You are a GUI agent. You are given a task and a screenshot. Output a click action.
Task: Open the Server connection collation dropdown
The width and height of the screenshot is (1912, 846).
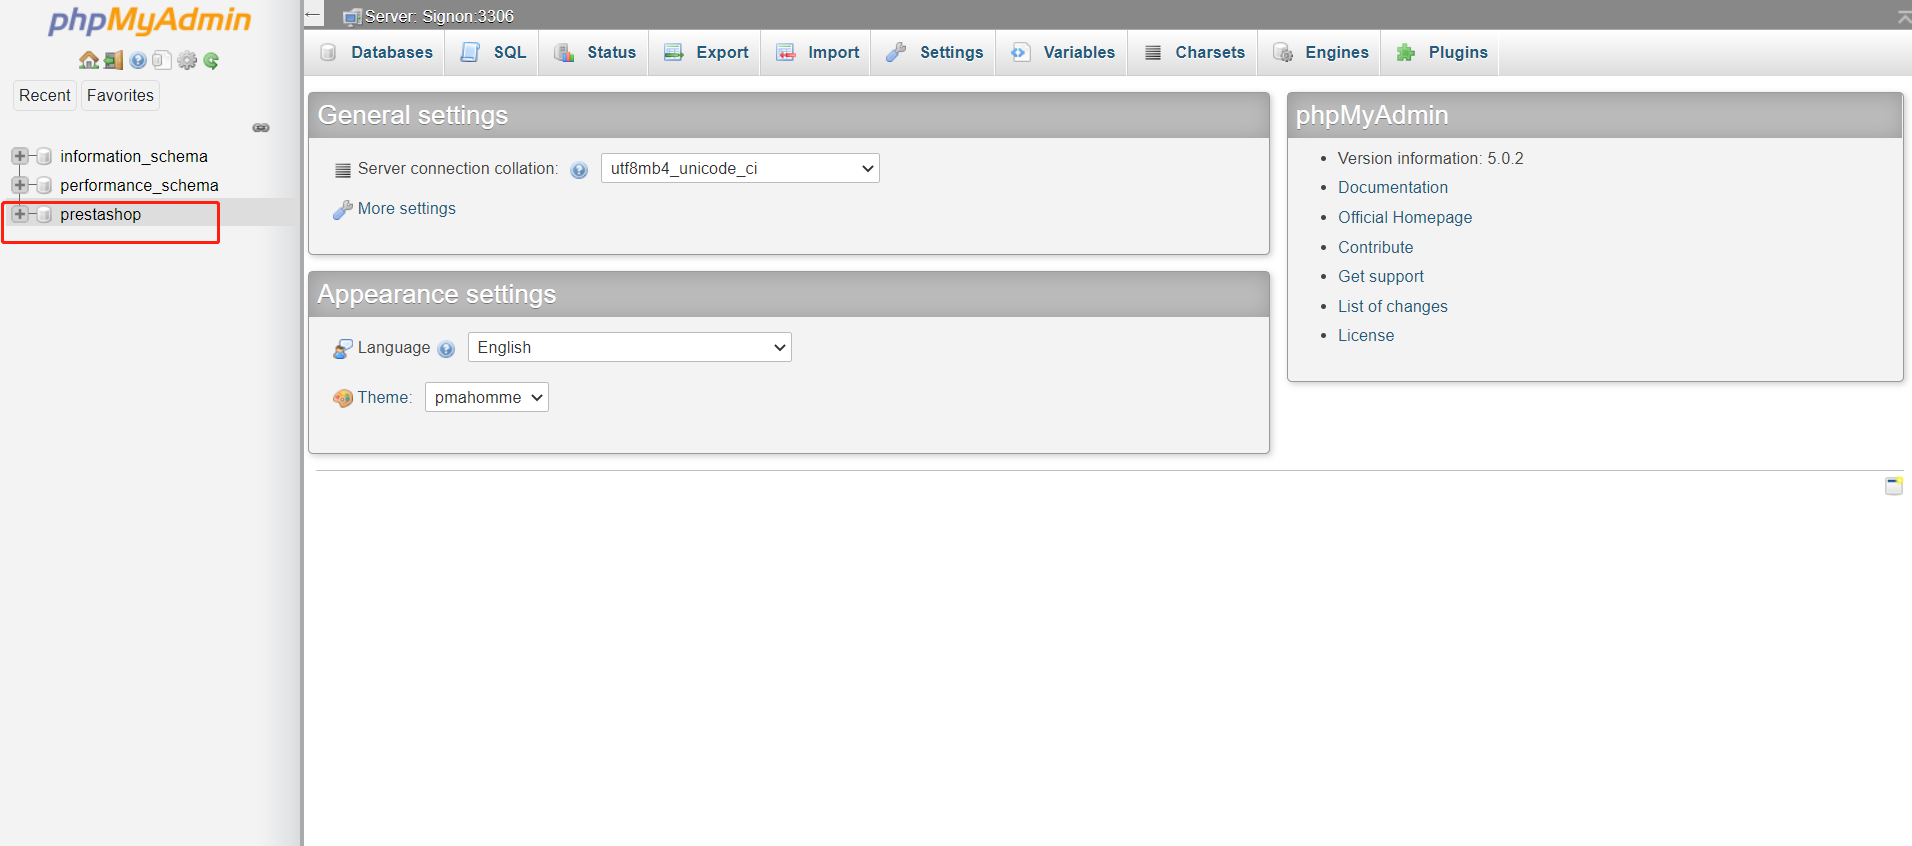[740, 168]
